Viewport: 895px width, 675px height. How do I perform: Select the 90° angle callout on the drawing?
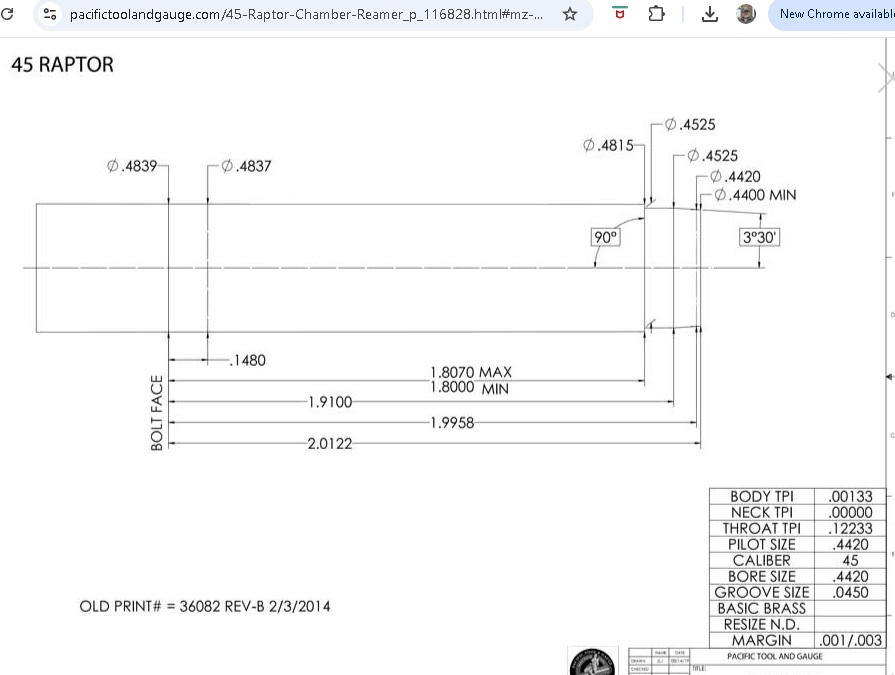click(604, 237)
